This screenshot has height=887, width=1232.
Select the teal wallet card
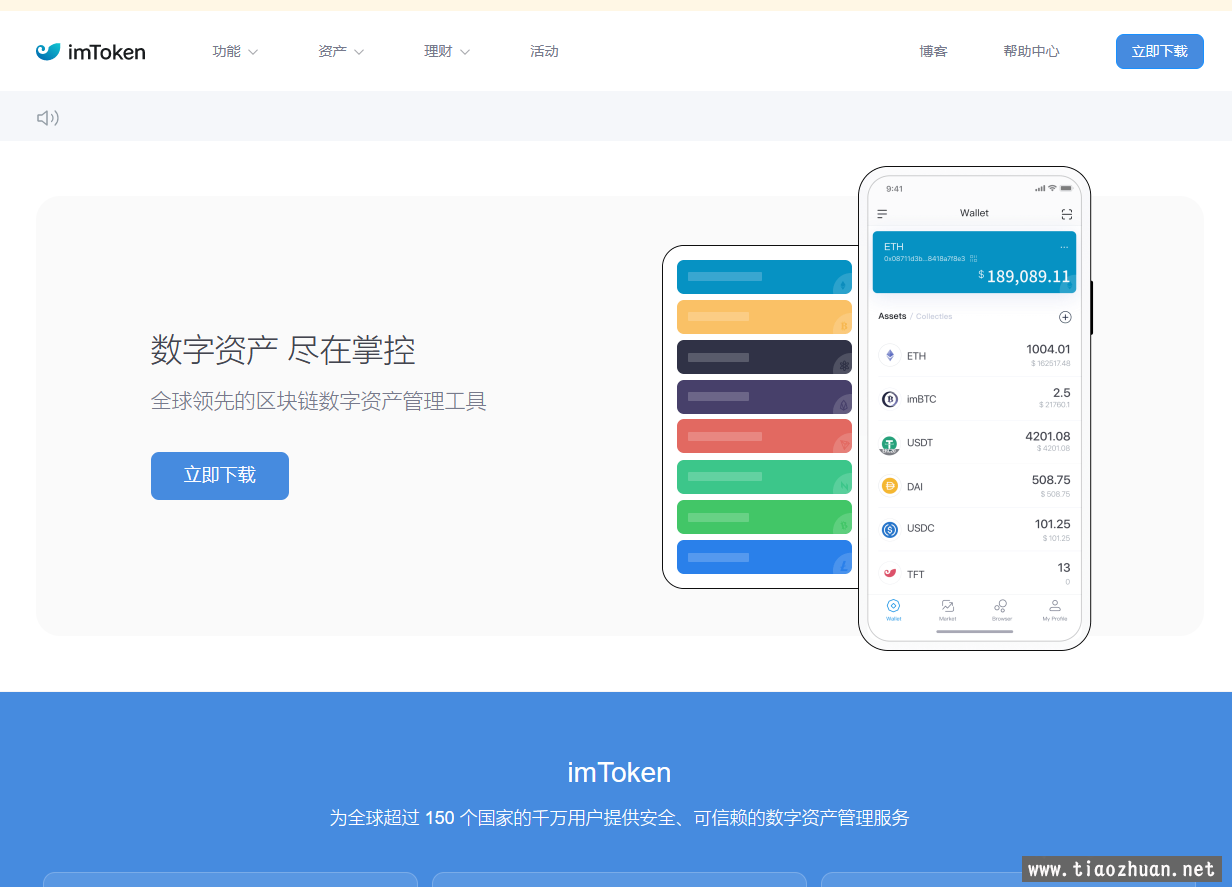pos(764,277)
